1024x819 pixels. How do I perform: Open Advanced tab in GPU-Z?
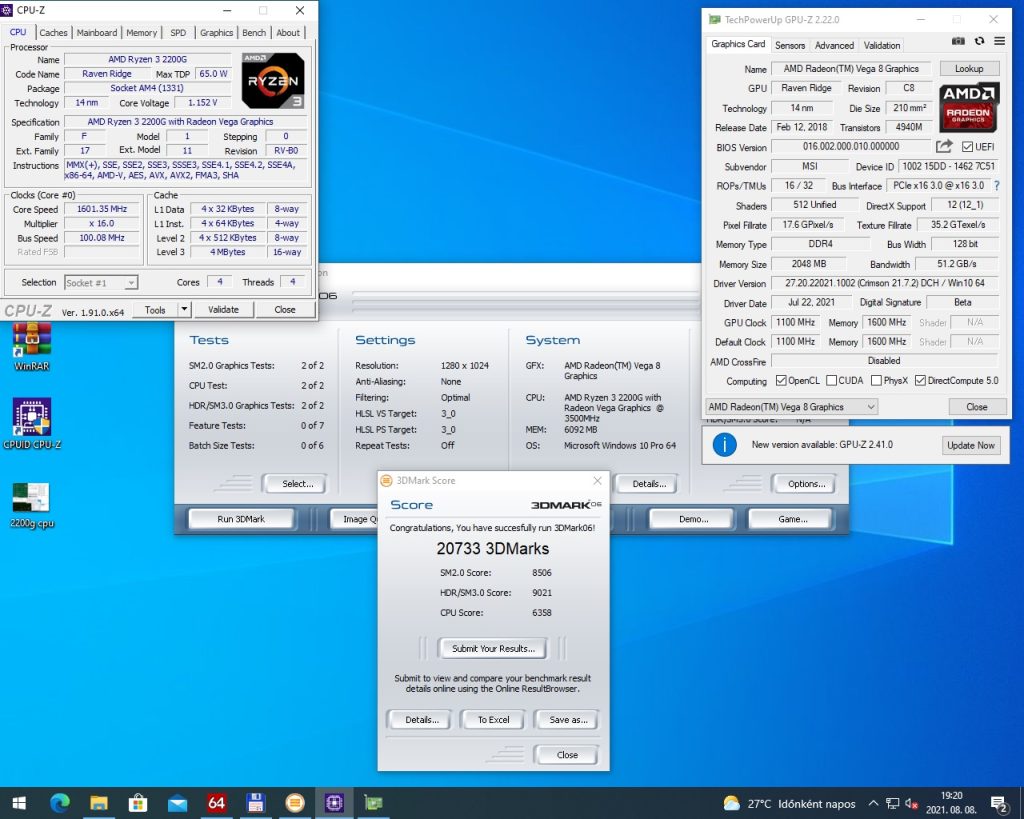[x=834, y=45]
